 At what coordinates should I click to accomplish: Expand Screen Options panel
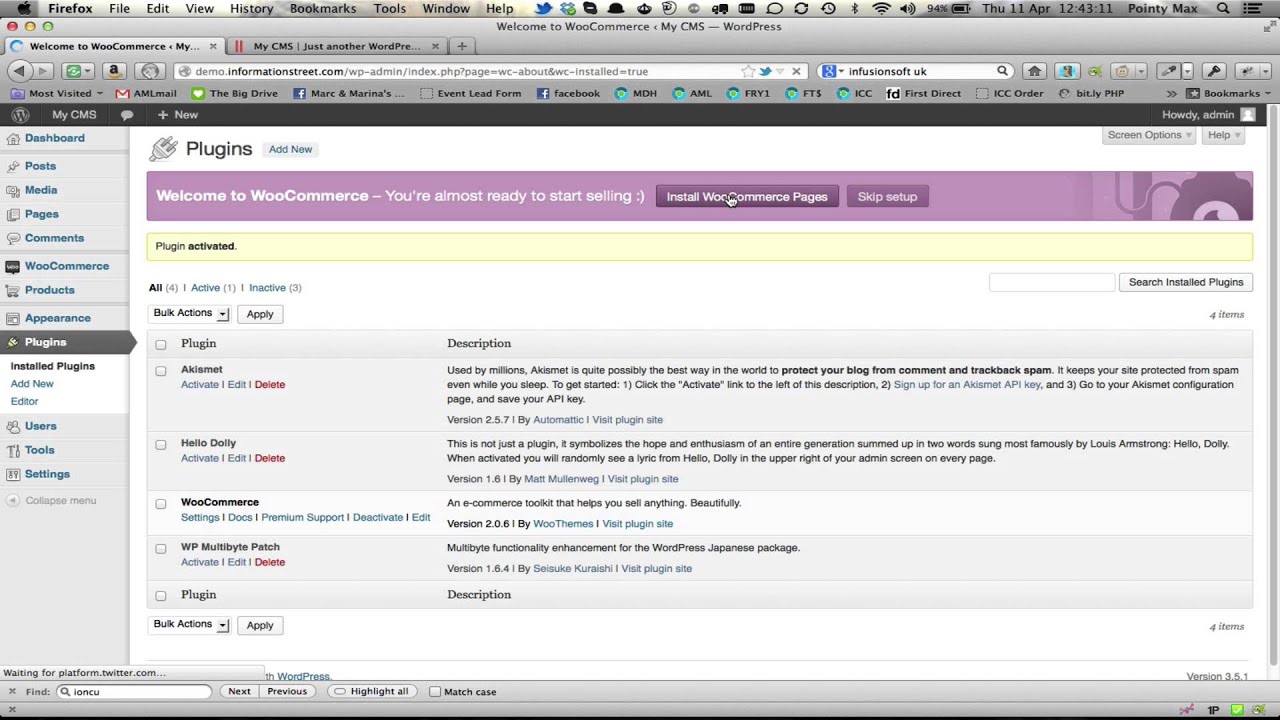[x=1149, y=135]
